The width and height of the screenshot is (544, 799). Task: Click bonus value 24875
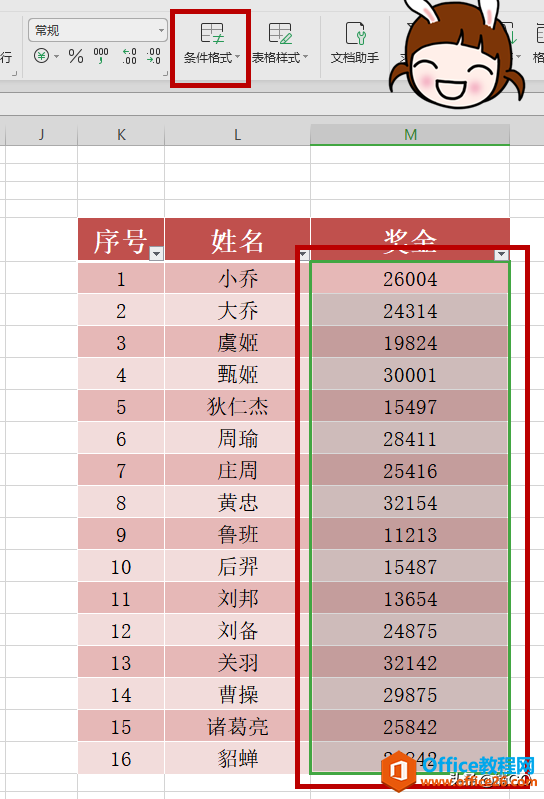coord(410,630)
